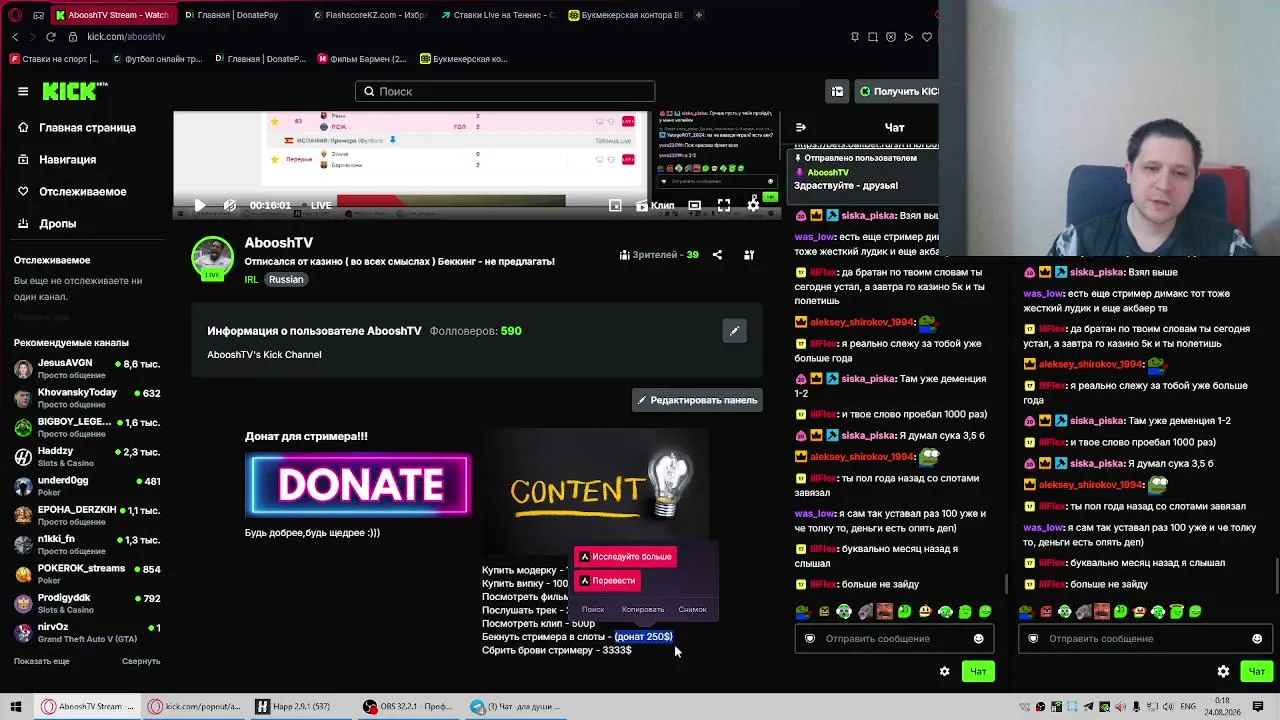Choose Исследуйте больше in the popup
The width and height of the screenshot is (1280, 720).
(625, 557)
